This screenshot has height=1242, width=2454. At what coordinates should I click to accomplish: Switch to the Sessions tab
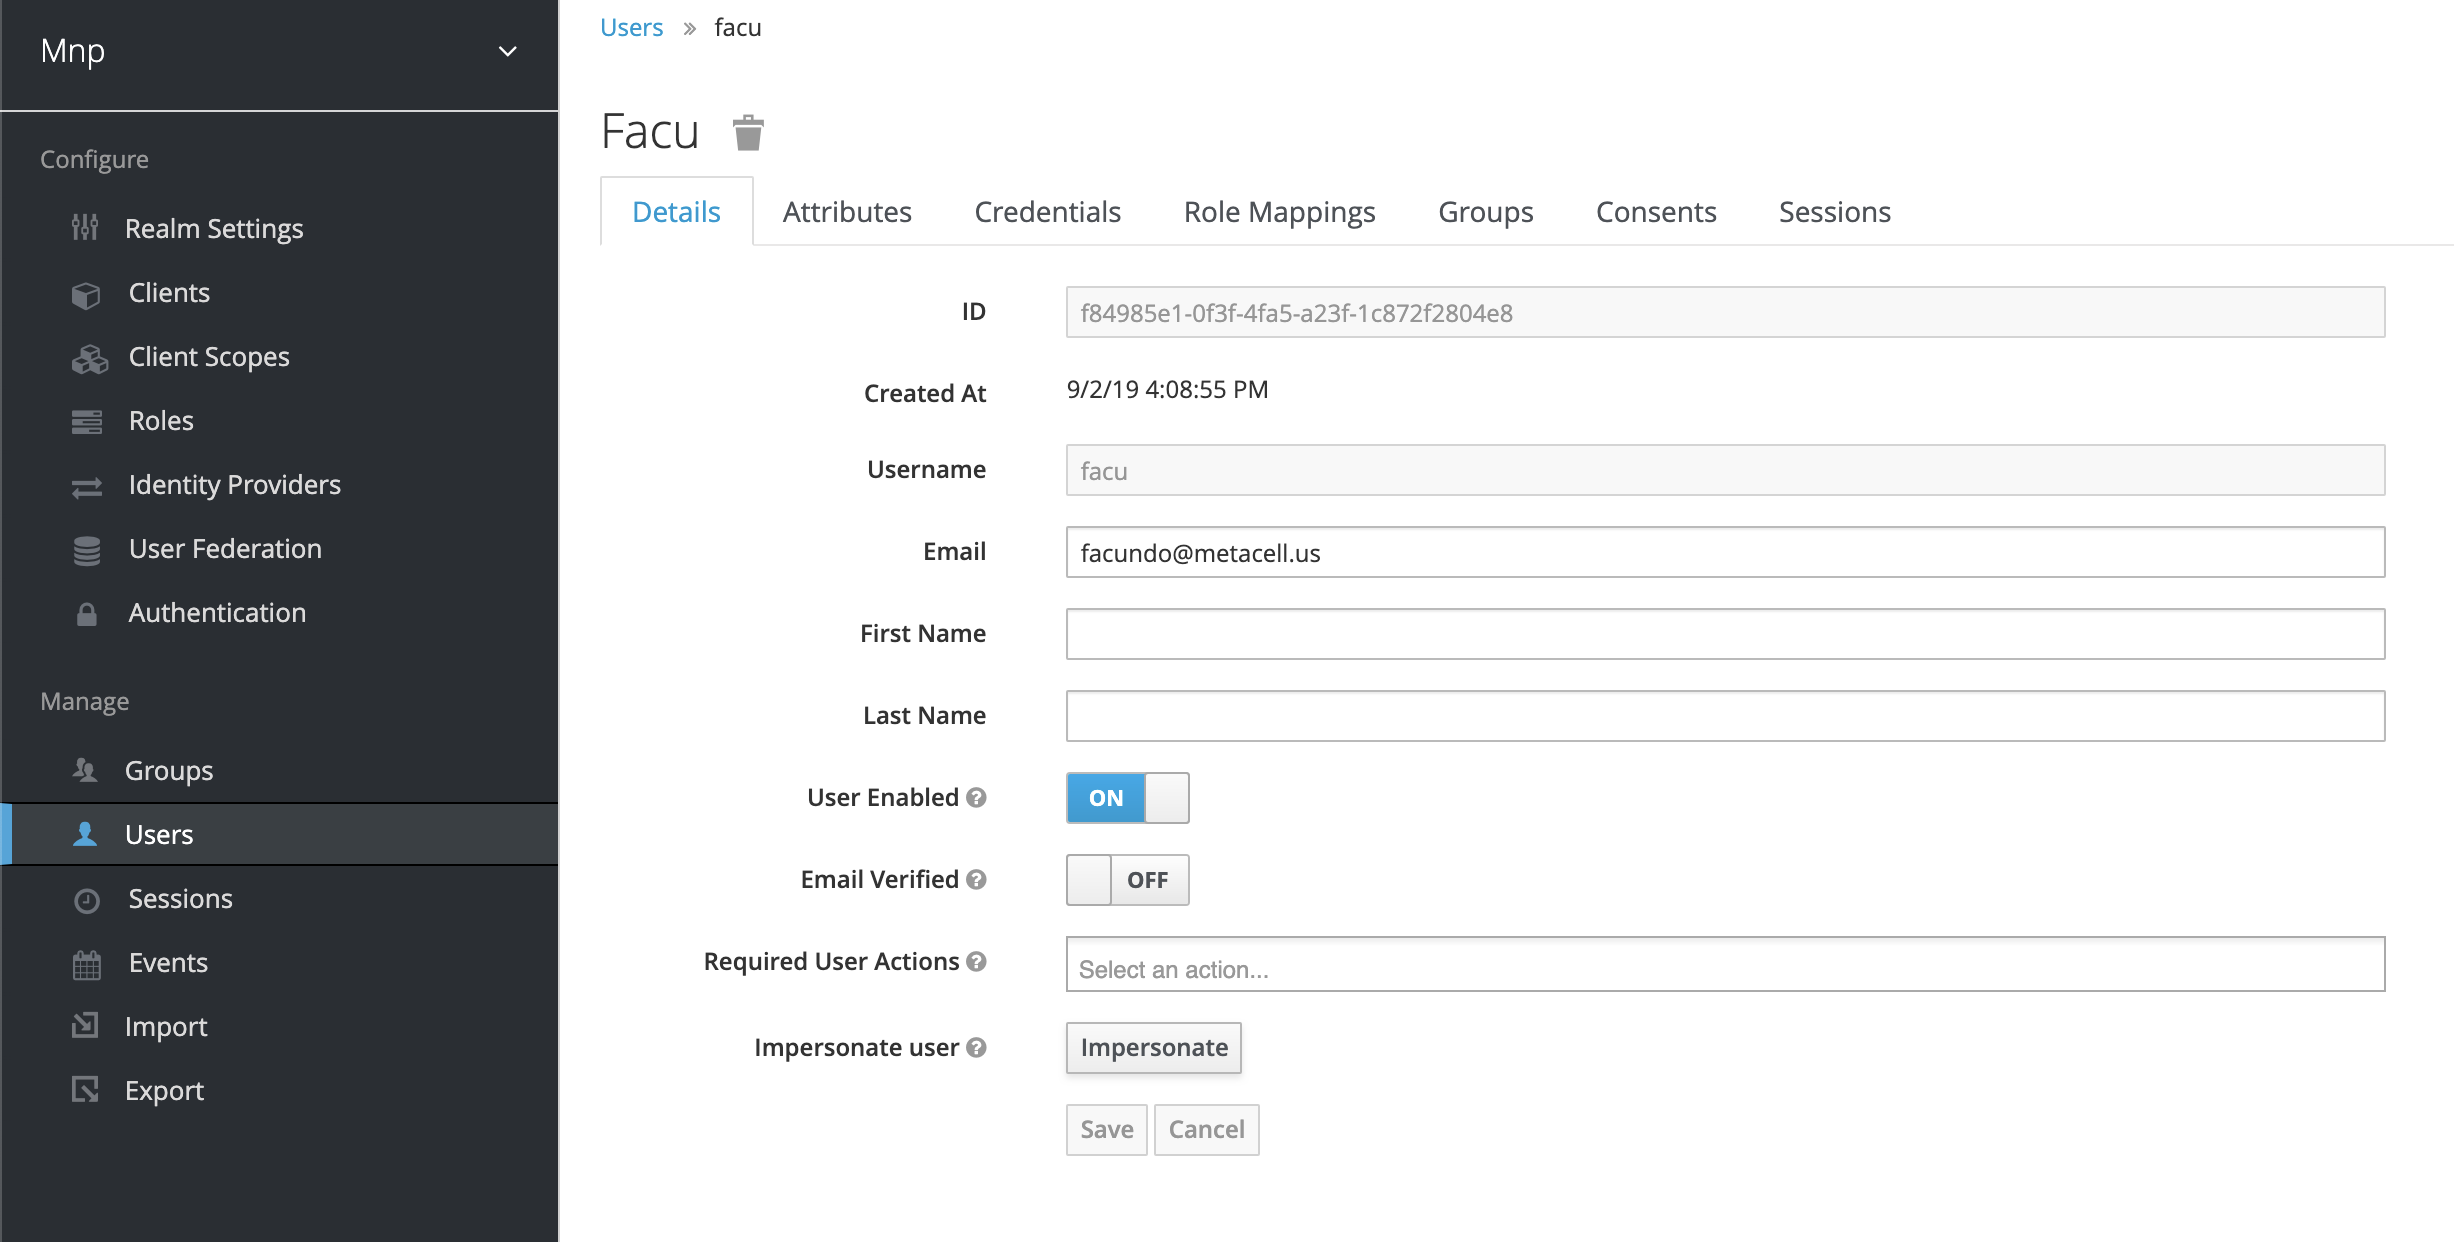pos(1834,212)
